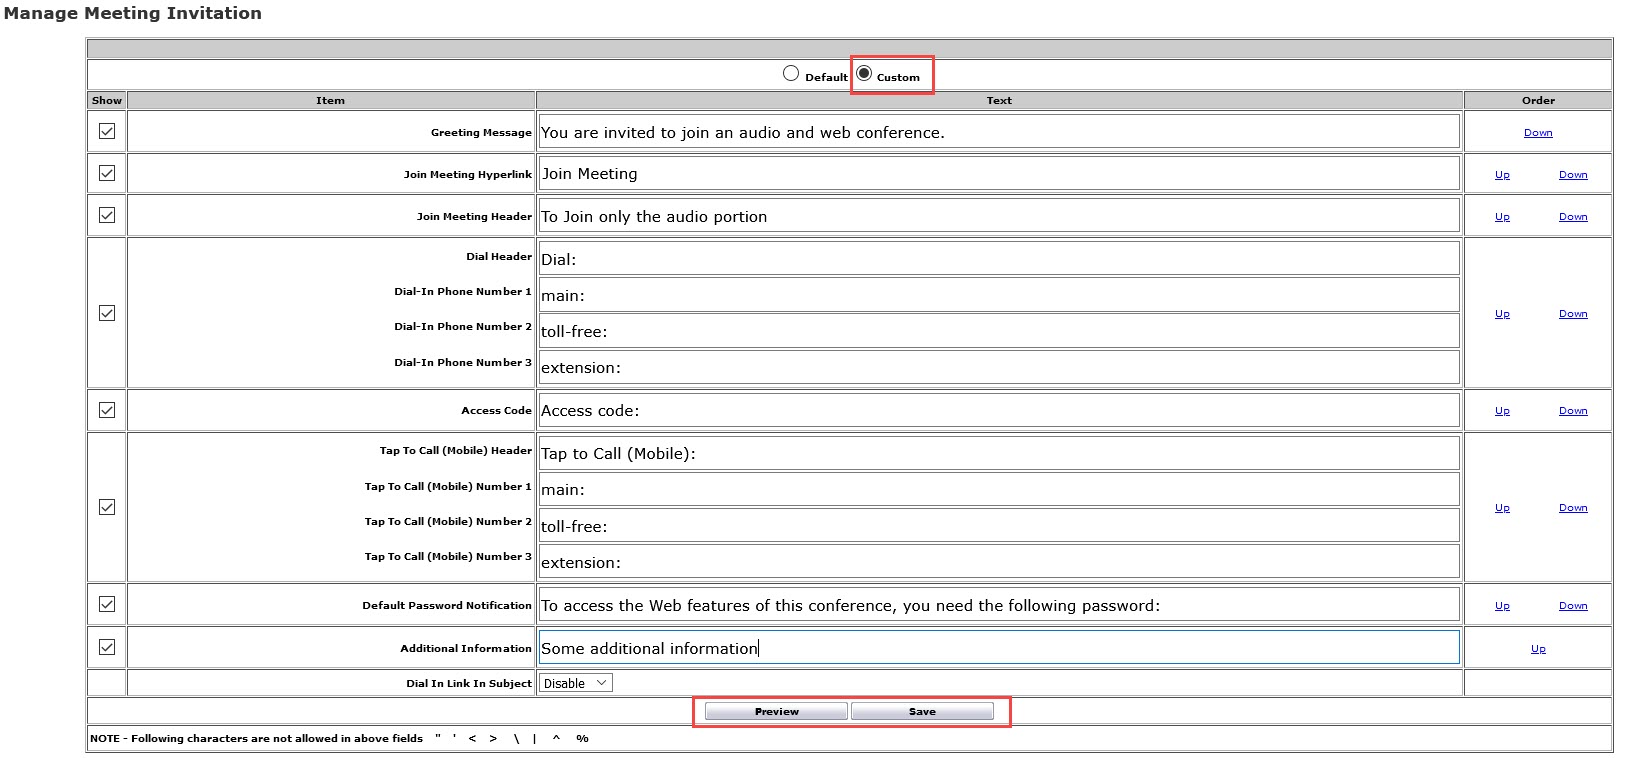Move Tap To Call section down

click(x=1572, y=508)
